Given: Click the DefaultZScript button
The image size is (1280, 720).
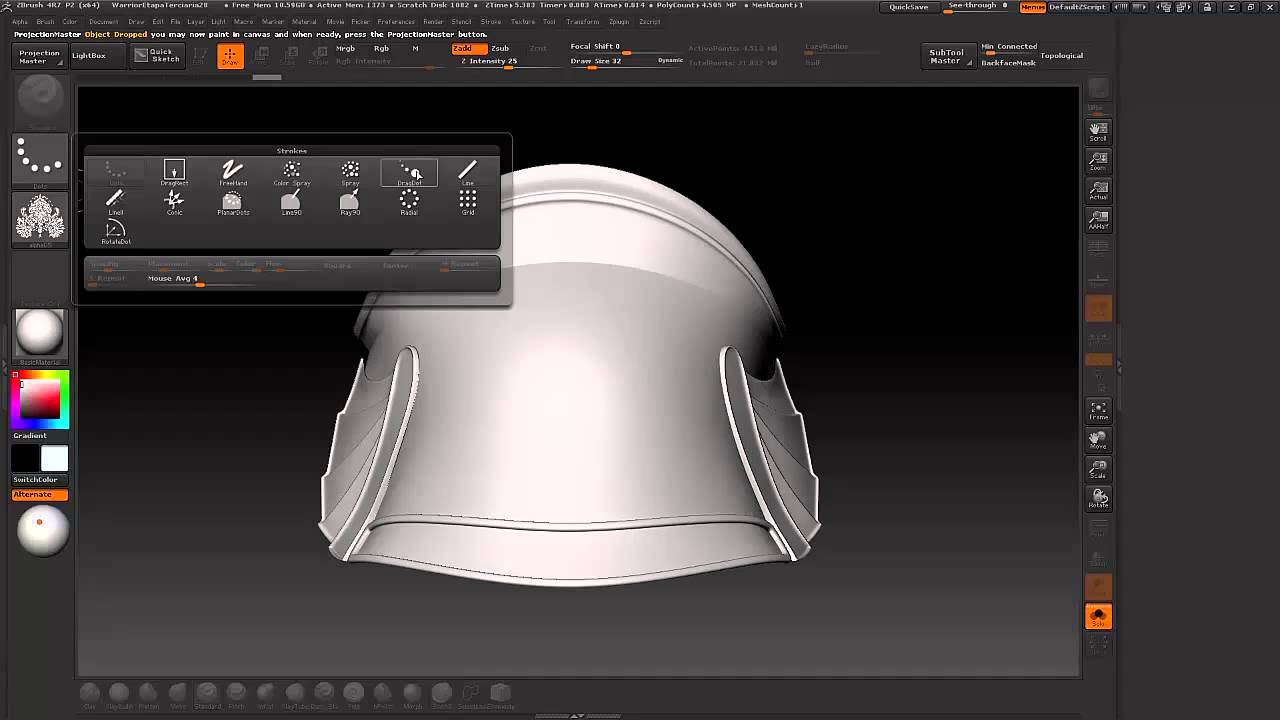Looking at the screenshot, I should 1078,7.
